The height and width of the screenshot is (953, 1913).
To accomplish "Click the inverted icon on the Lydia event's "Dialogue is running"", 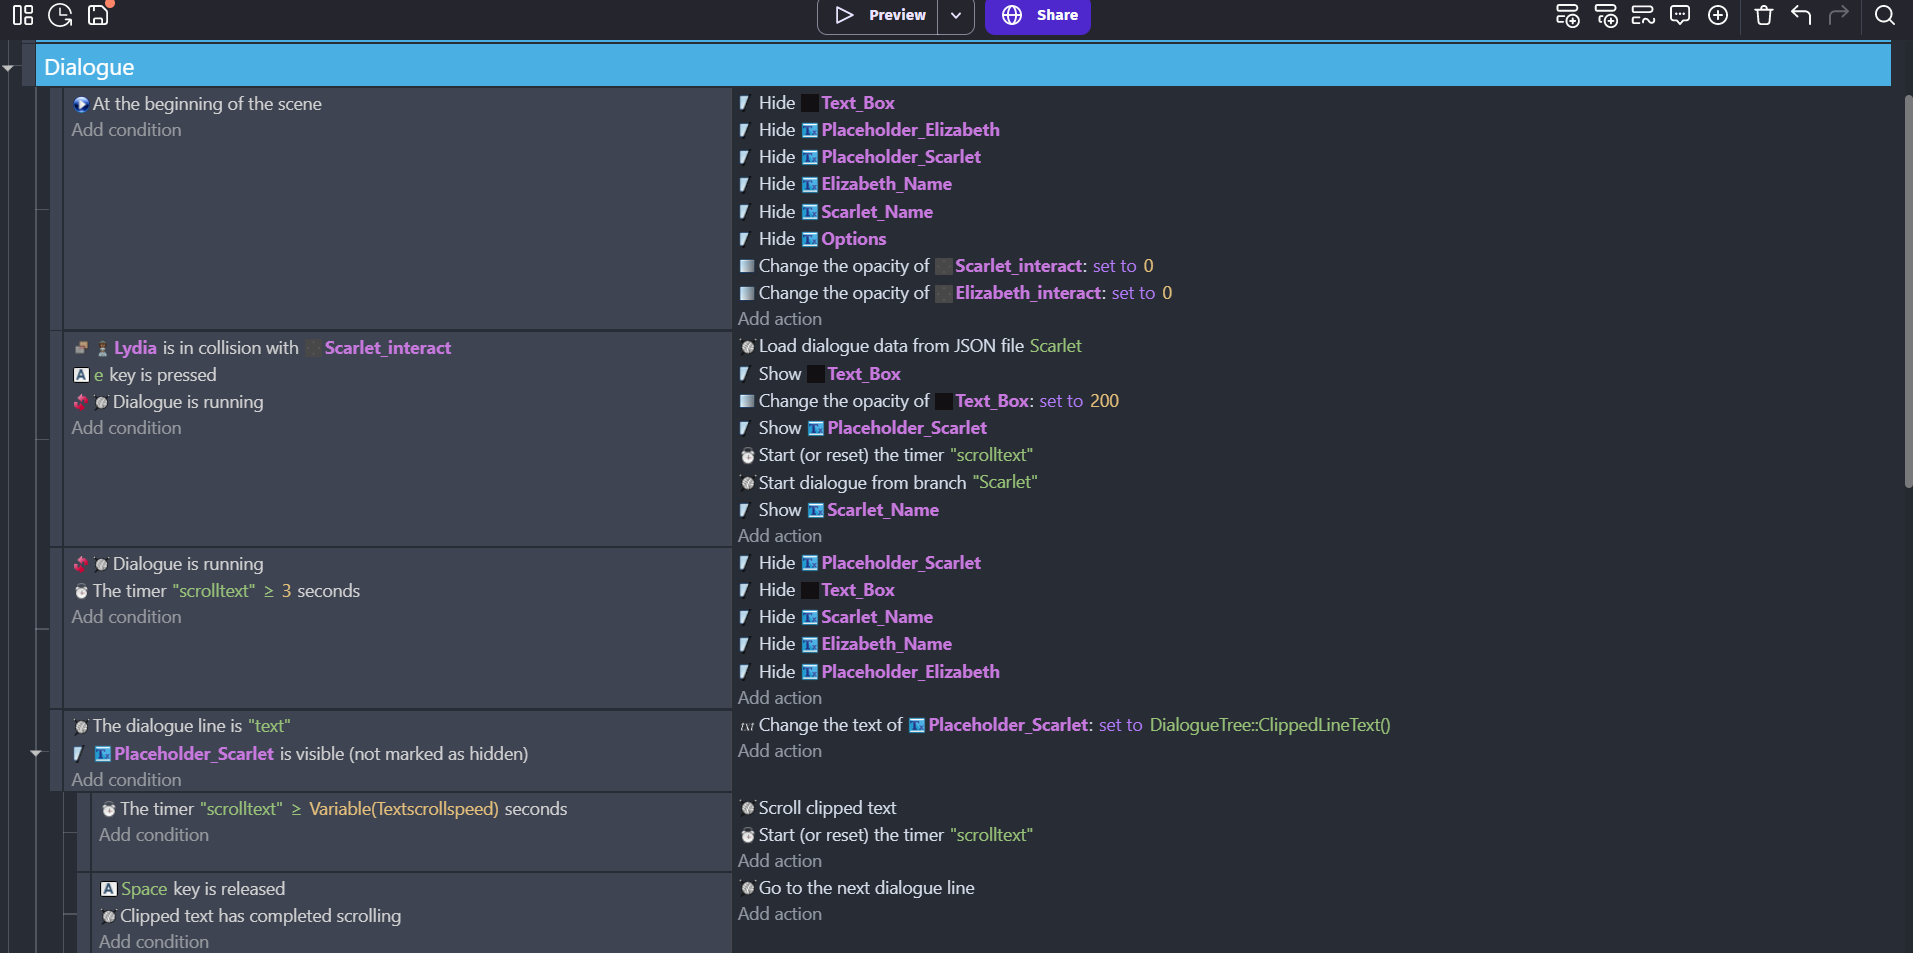I will click(81, 402).
